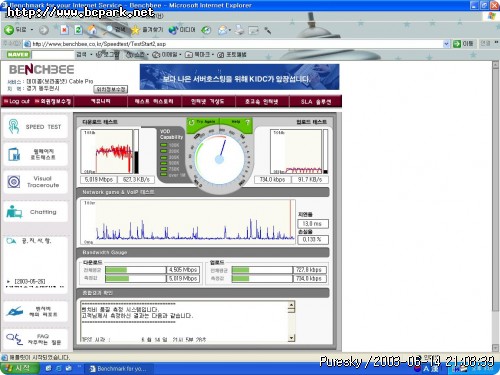Viewport: 500px width, 375px height.
Task: Open the Favorites star toolbar button
Action: [x=147, y=30]
